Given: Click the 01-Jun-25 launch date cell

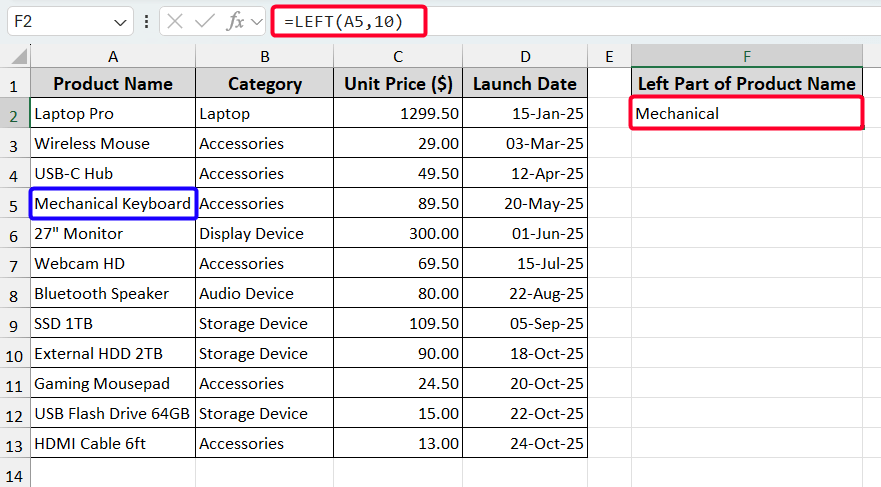Looking at the screenshot, I should 525,233.
